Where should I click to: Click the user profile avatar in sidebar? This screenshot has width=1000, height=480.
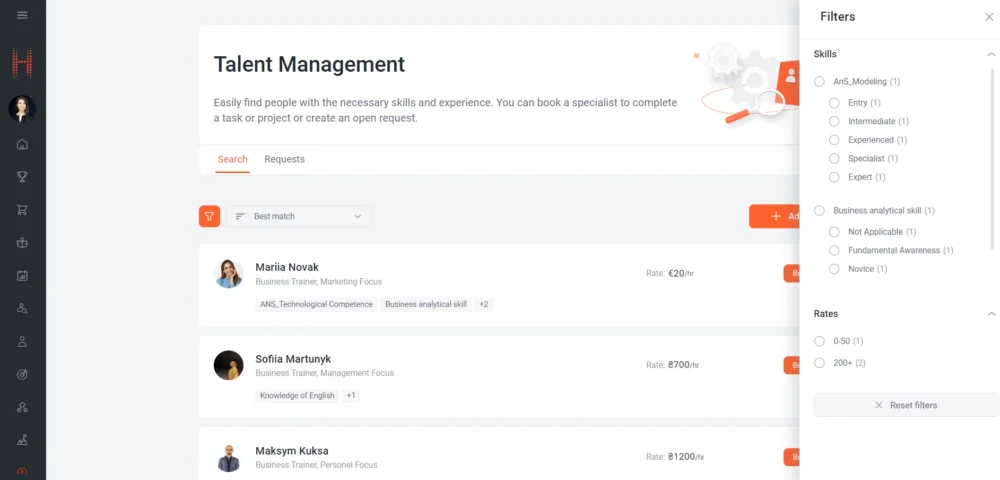(x=22, y=108)
